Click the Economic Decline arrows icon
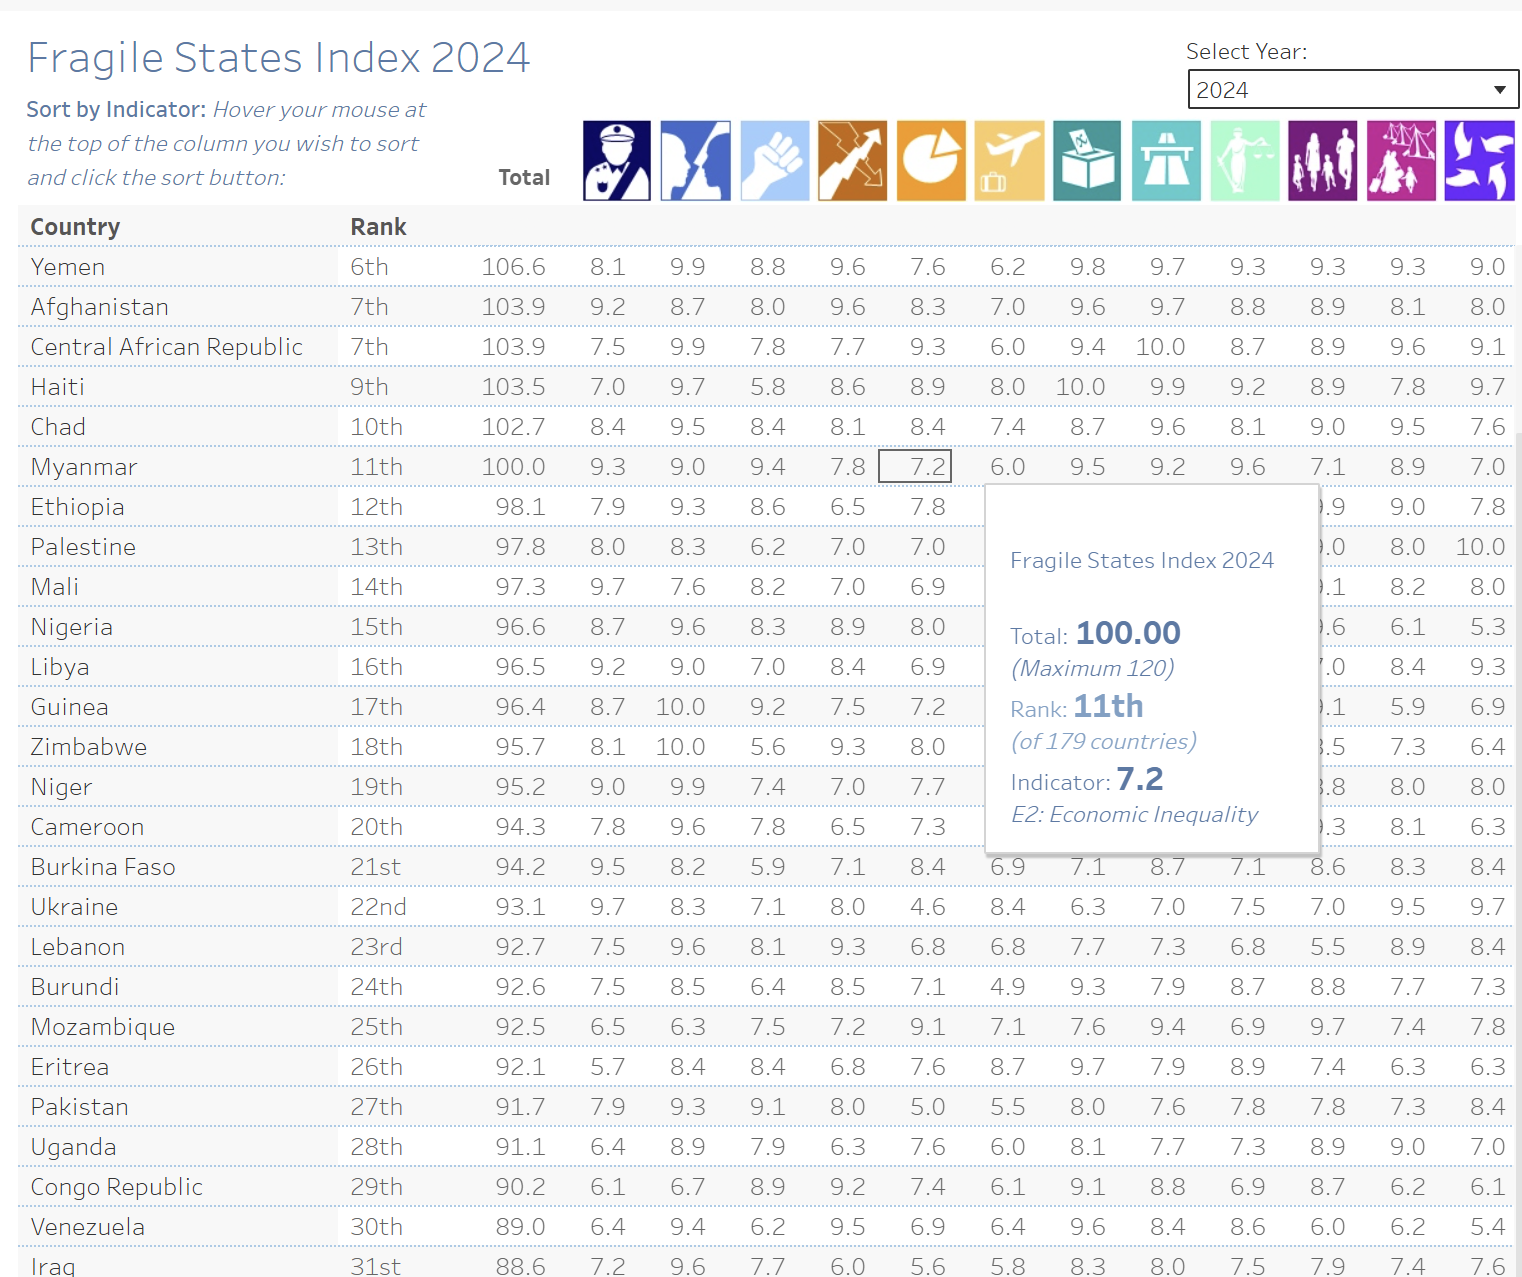The height and width of the screenshot is (1277, 1522). 852,160
